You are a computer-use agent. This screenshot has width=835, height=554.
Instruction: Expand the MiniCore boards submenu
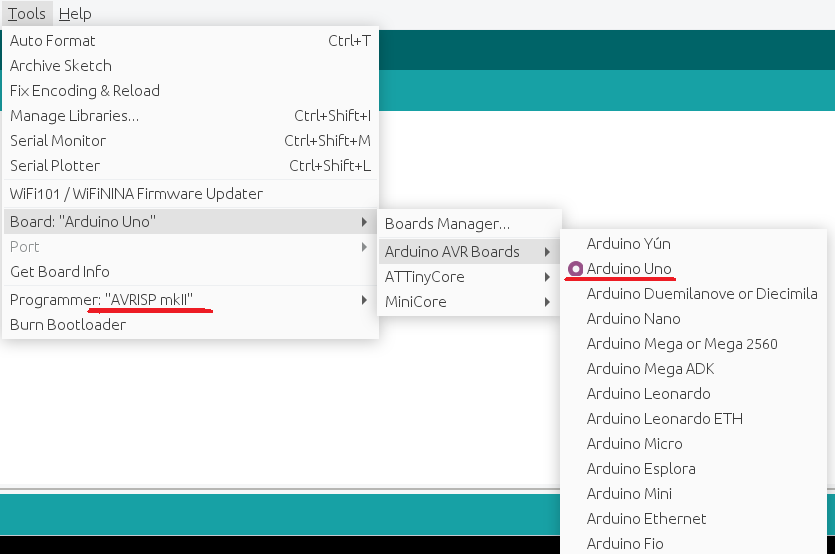click(469, 302)
